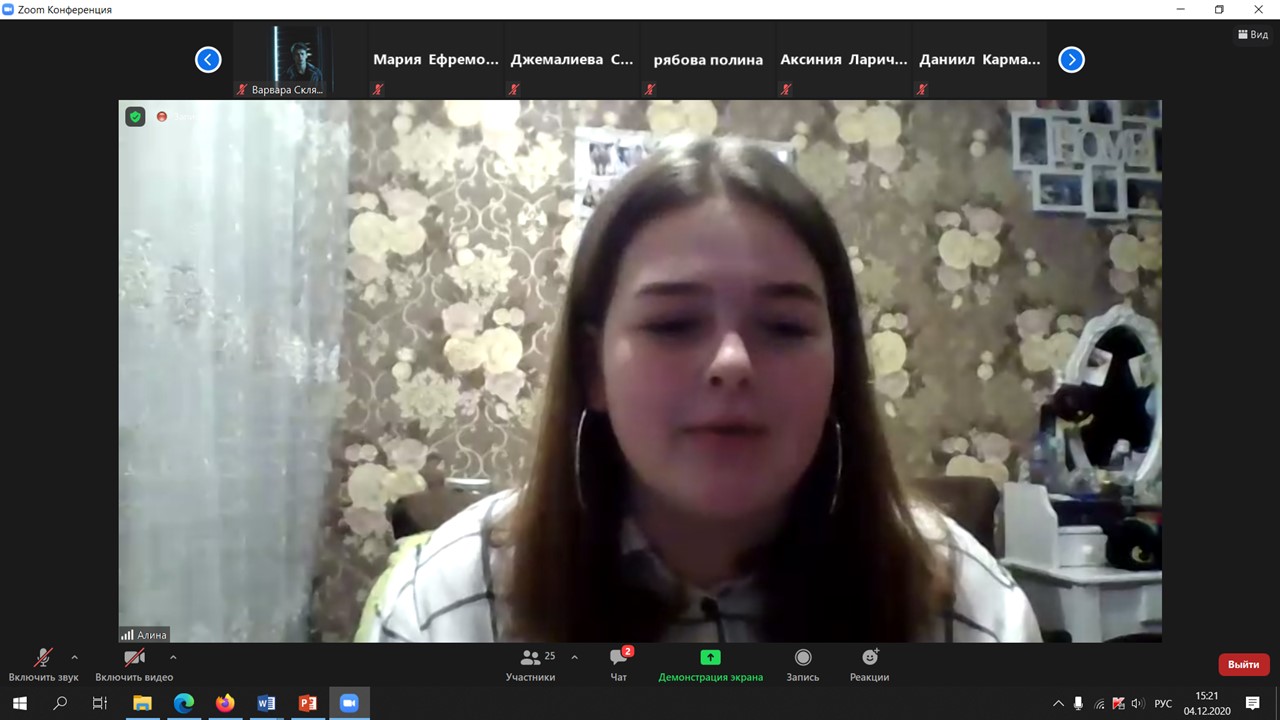
Task: Click the green encryption shield icon
Action: [x=135, y=117]
